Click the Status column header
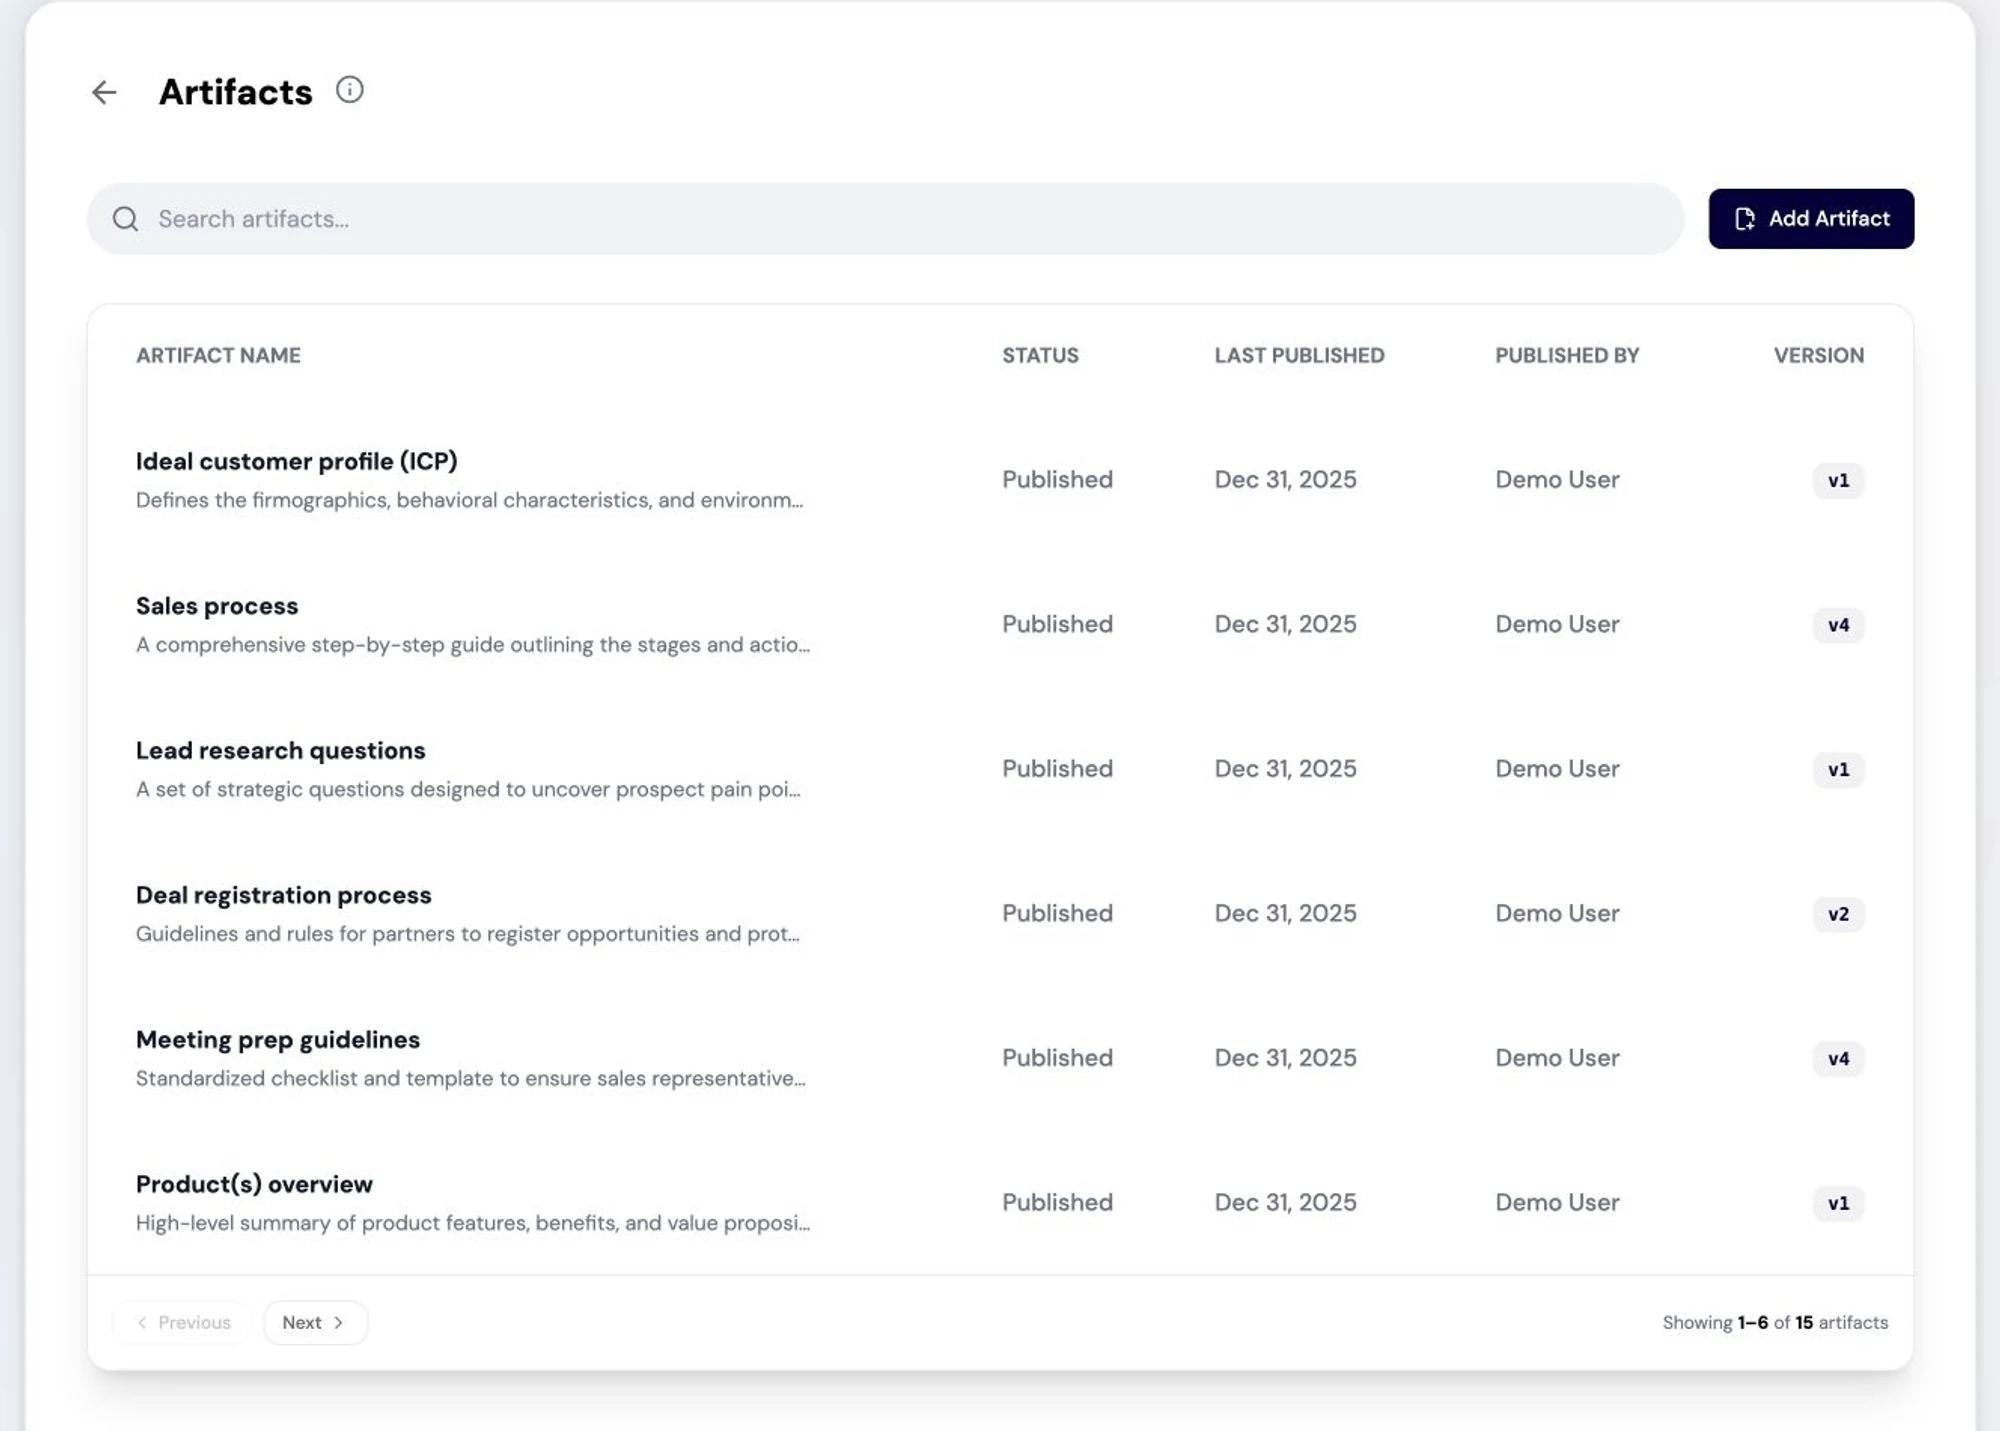The width and height of the screenshot is (2000, 1431). pyautogui.click(x=1040, y=355)
